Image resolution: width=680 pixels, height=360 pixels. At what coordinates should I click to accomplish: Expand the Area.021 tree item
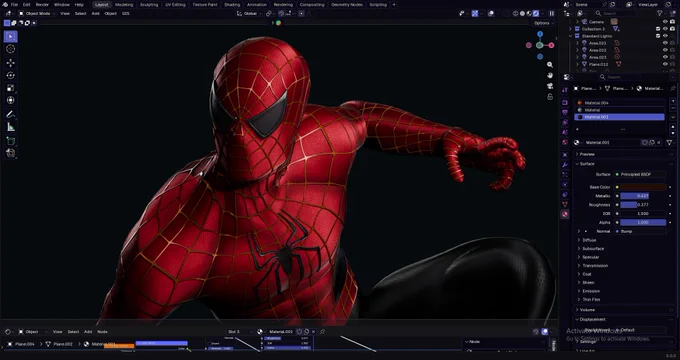[577, 43]
